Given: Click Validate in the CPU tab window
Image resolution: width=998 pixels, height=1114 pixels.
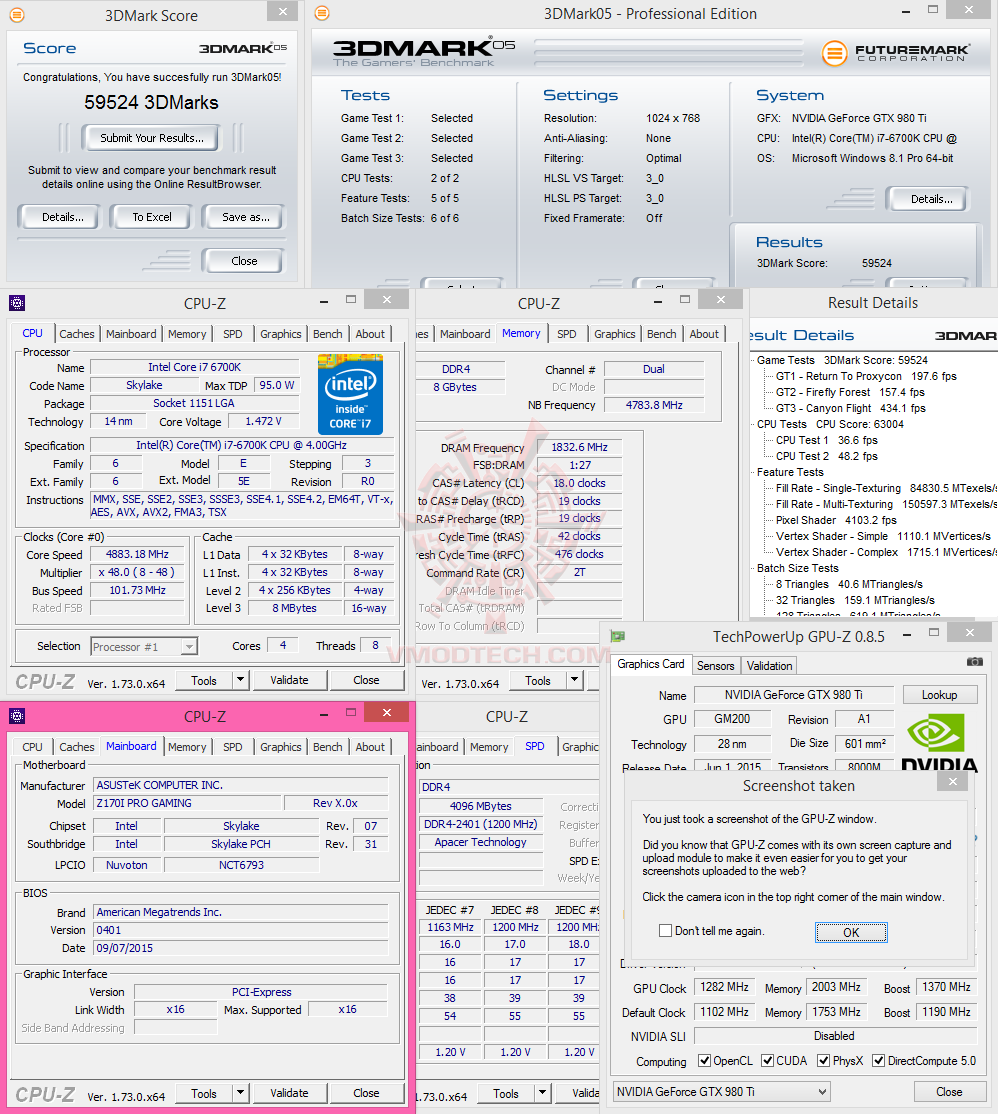Looking at the screenshot, I should click(289, 680).
